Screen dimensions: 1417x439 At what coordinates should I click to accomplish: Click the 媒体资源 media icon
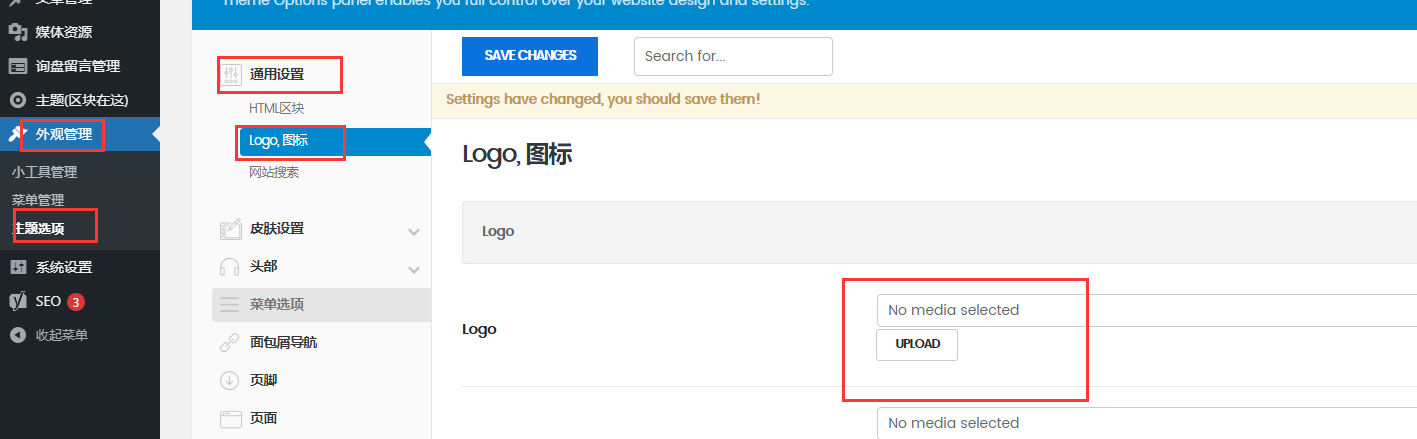point(17,32)
